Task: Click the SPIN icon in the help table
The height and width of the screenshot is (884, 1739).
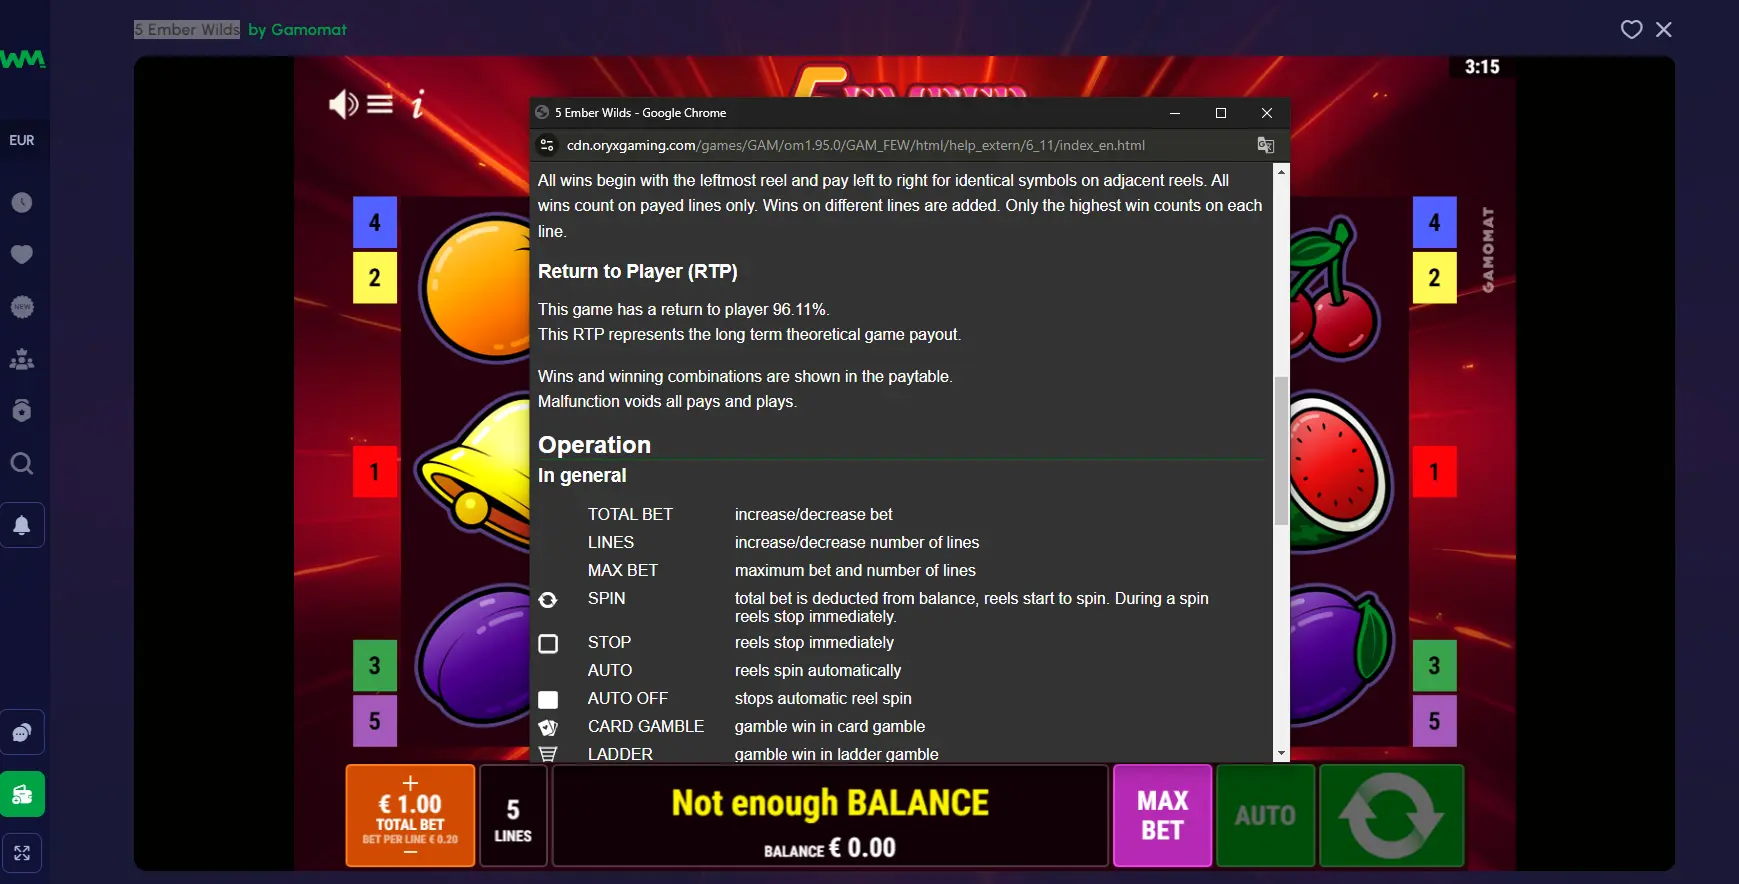Action: tap(548, 600)
